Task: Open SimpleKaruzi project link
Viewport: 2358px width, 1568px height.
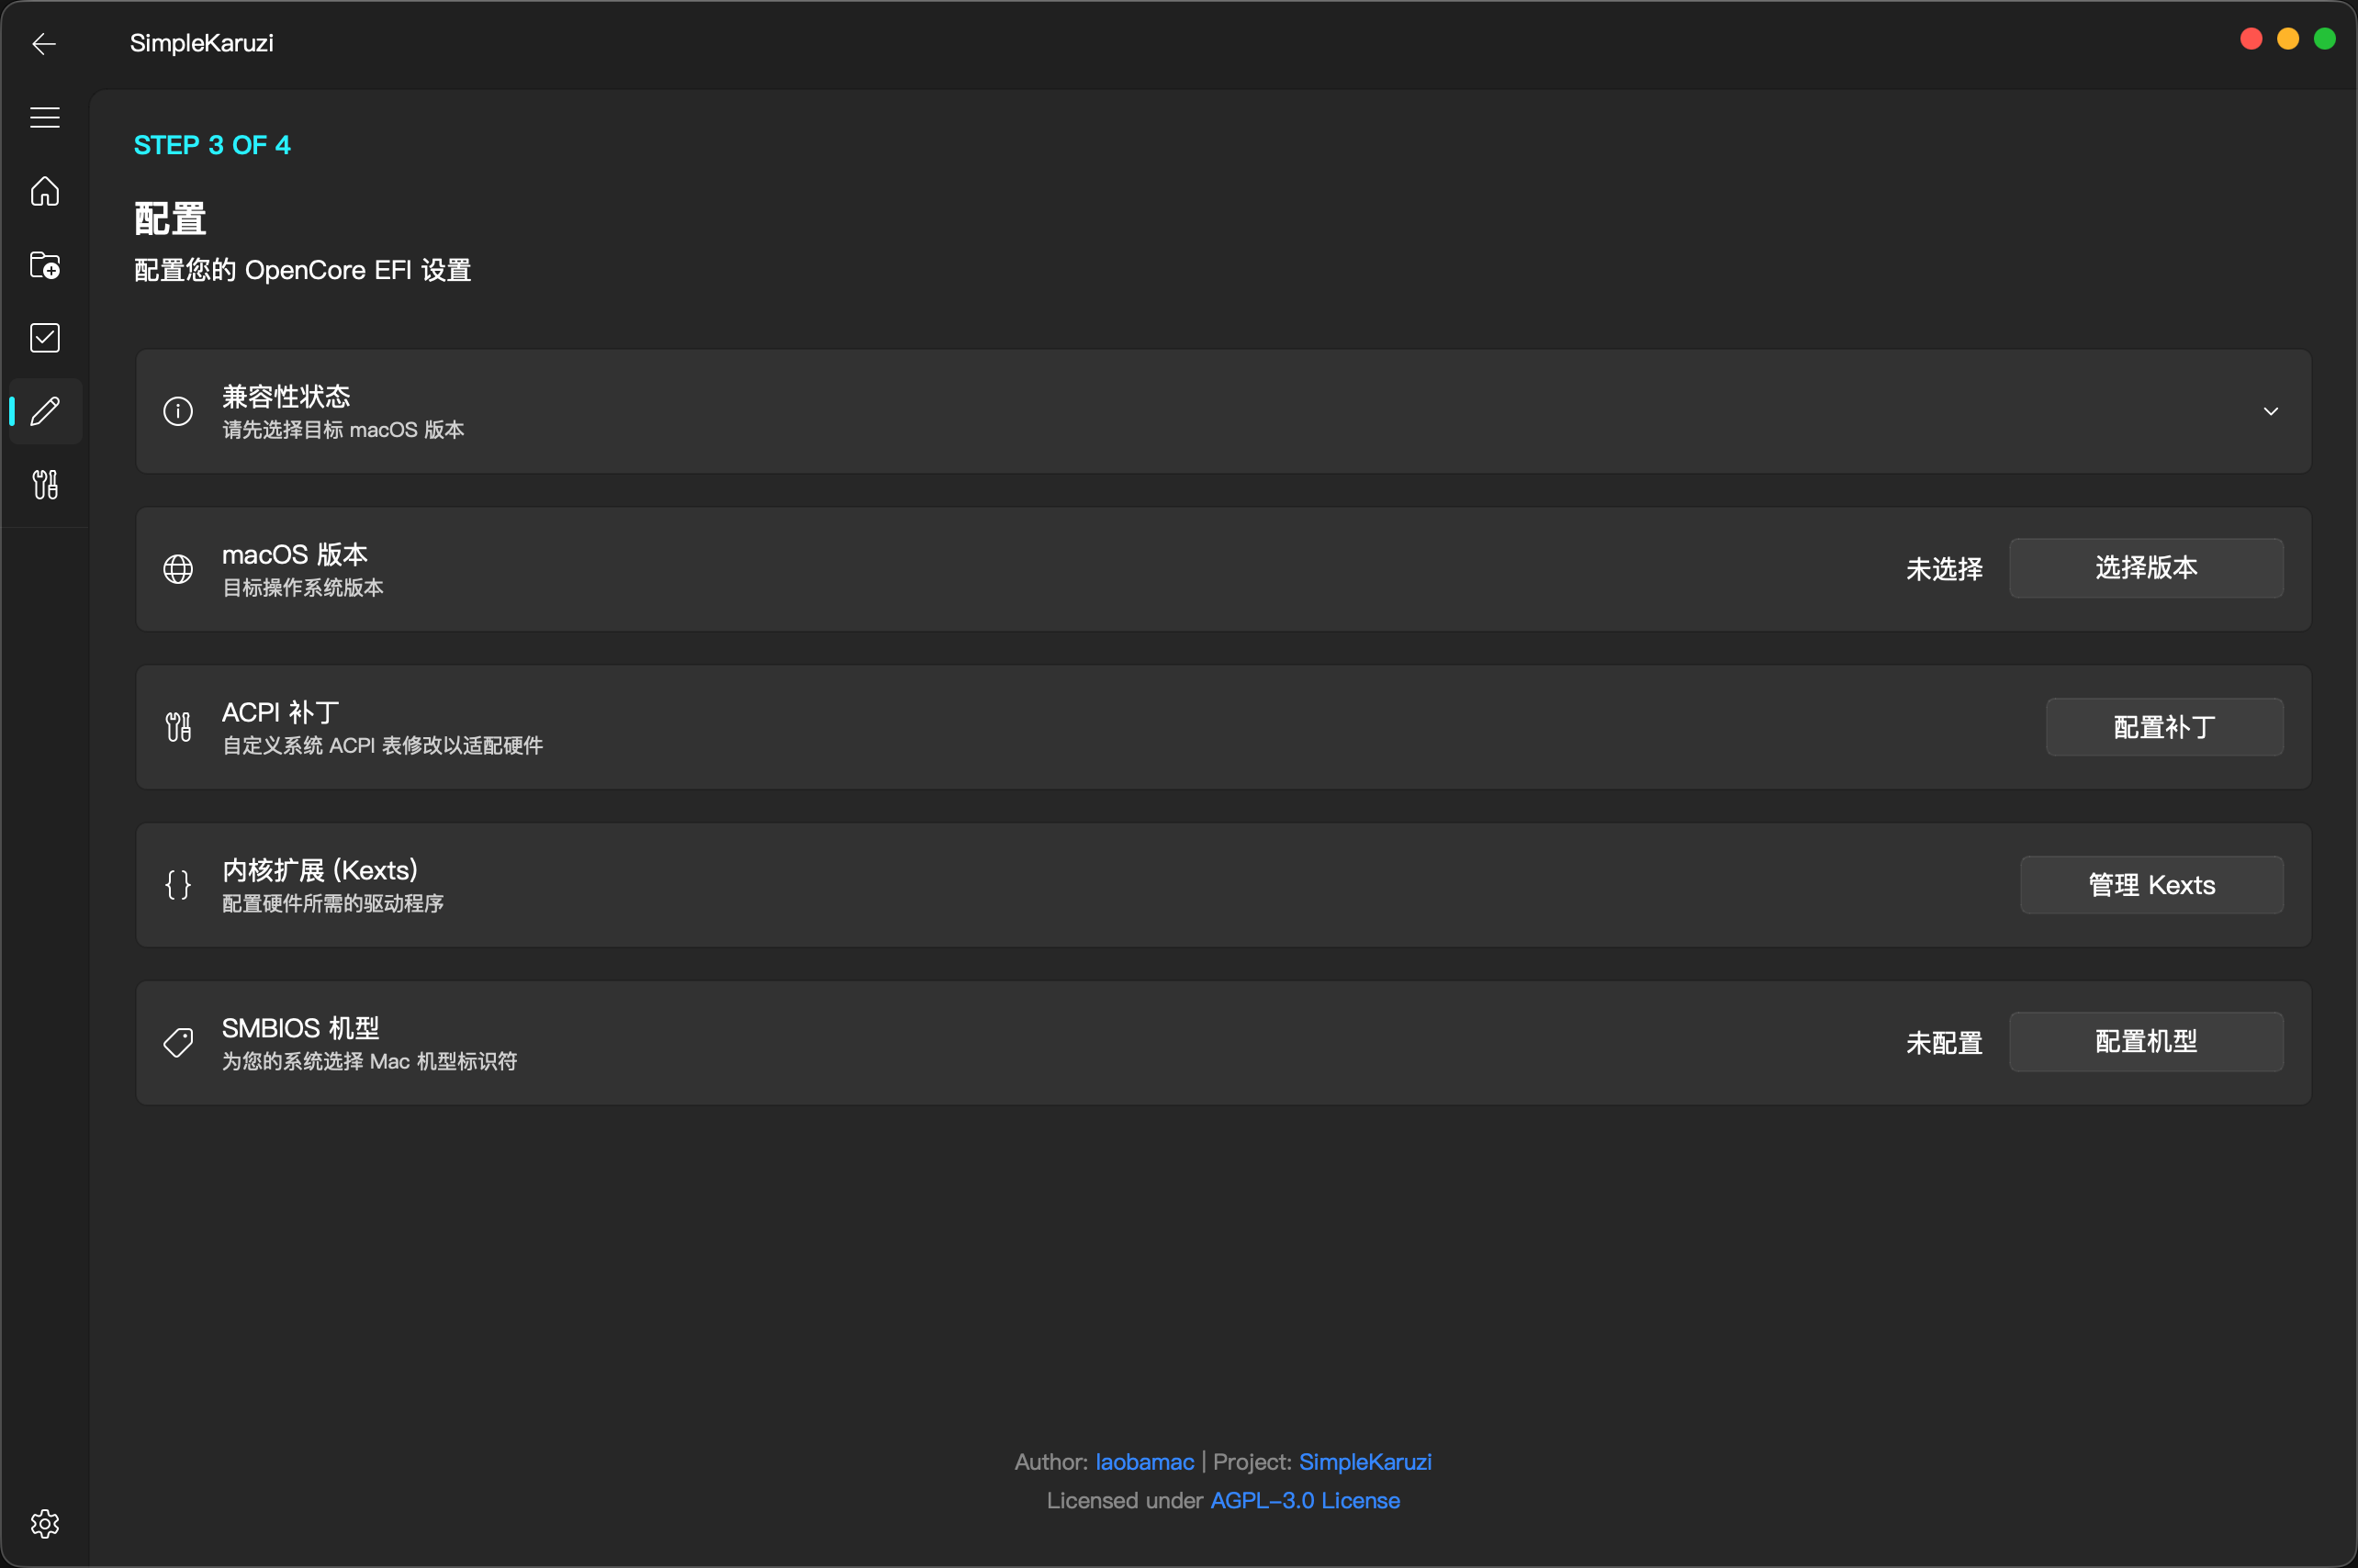Action: point(1364,1462)
